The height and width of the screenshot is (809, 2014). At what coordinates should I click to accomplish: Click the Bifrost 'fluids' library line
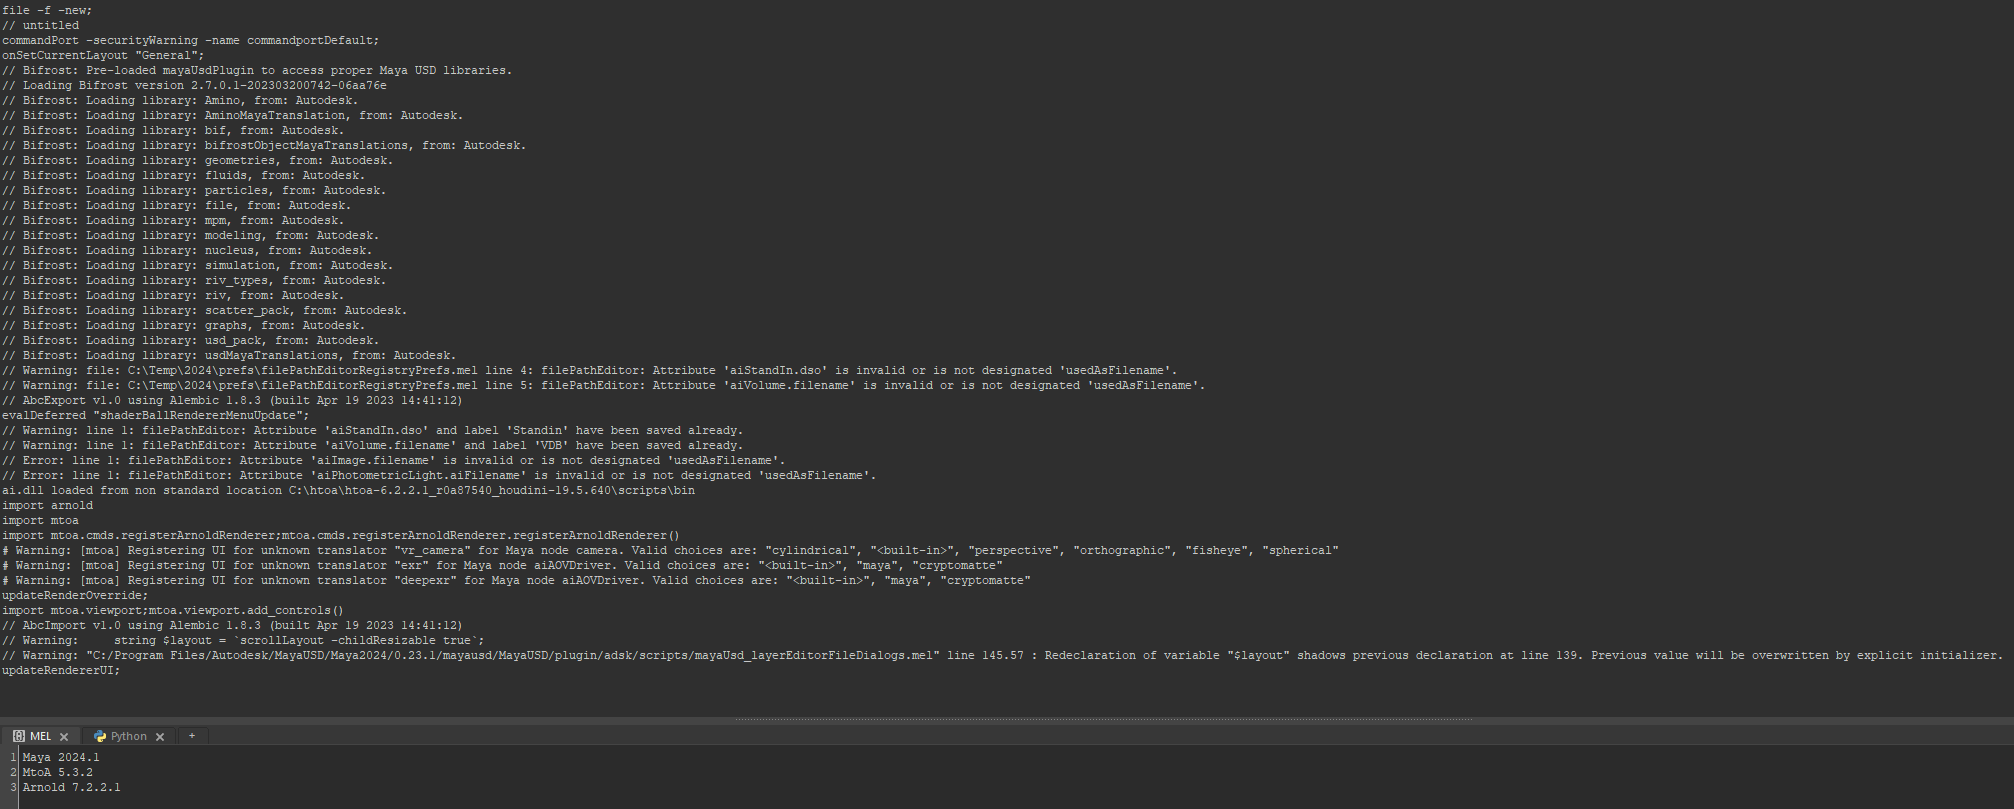183,176
